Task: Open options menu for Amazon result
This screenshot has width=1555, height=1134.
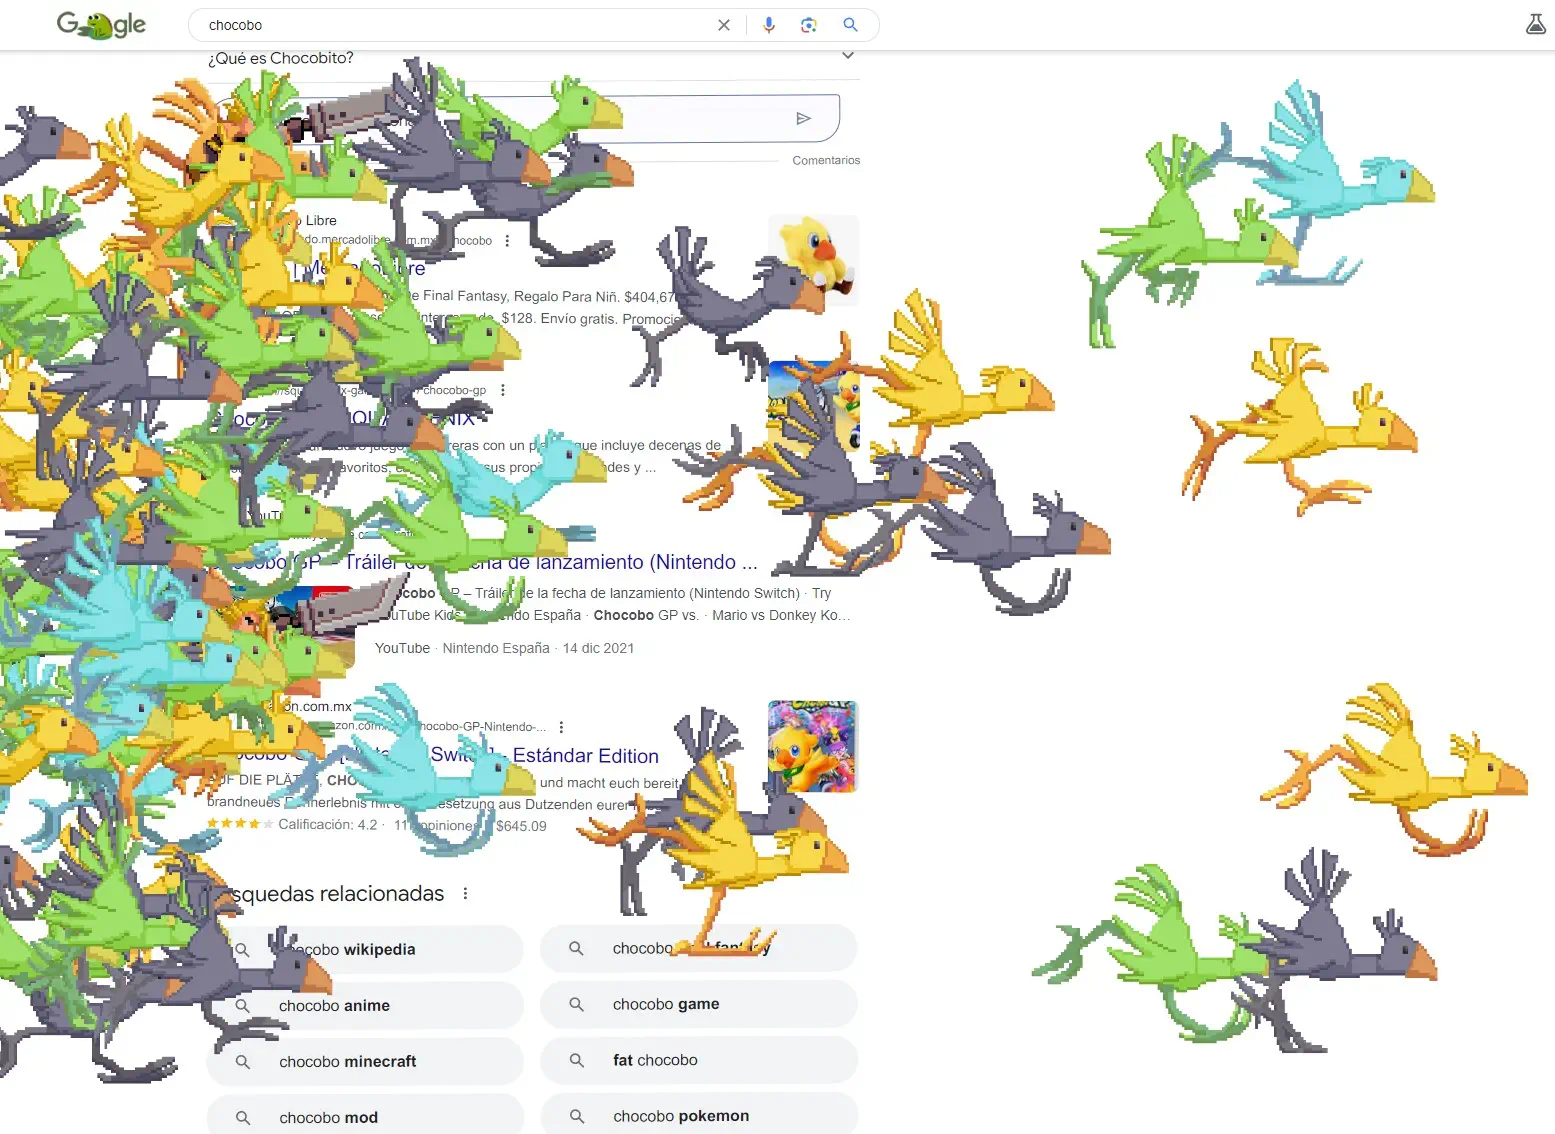Action: pos(561,727)
